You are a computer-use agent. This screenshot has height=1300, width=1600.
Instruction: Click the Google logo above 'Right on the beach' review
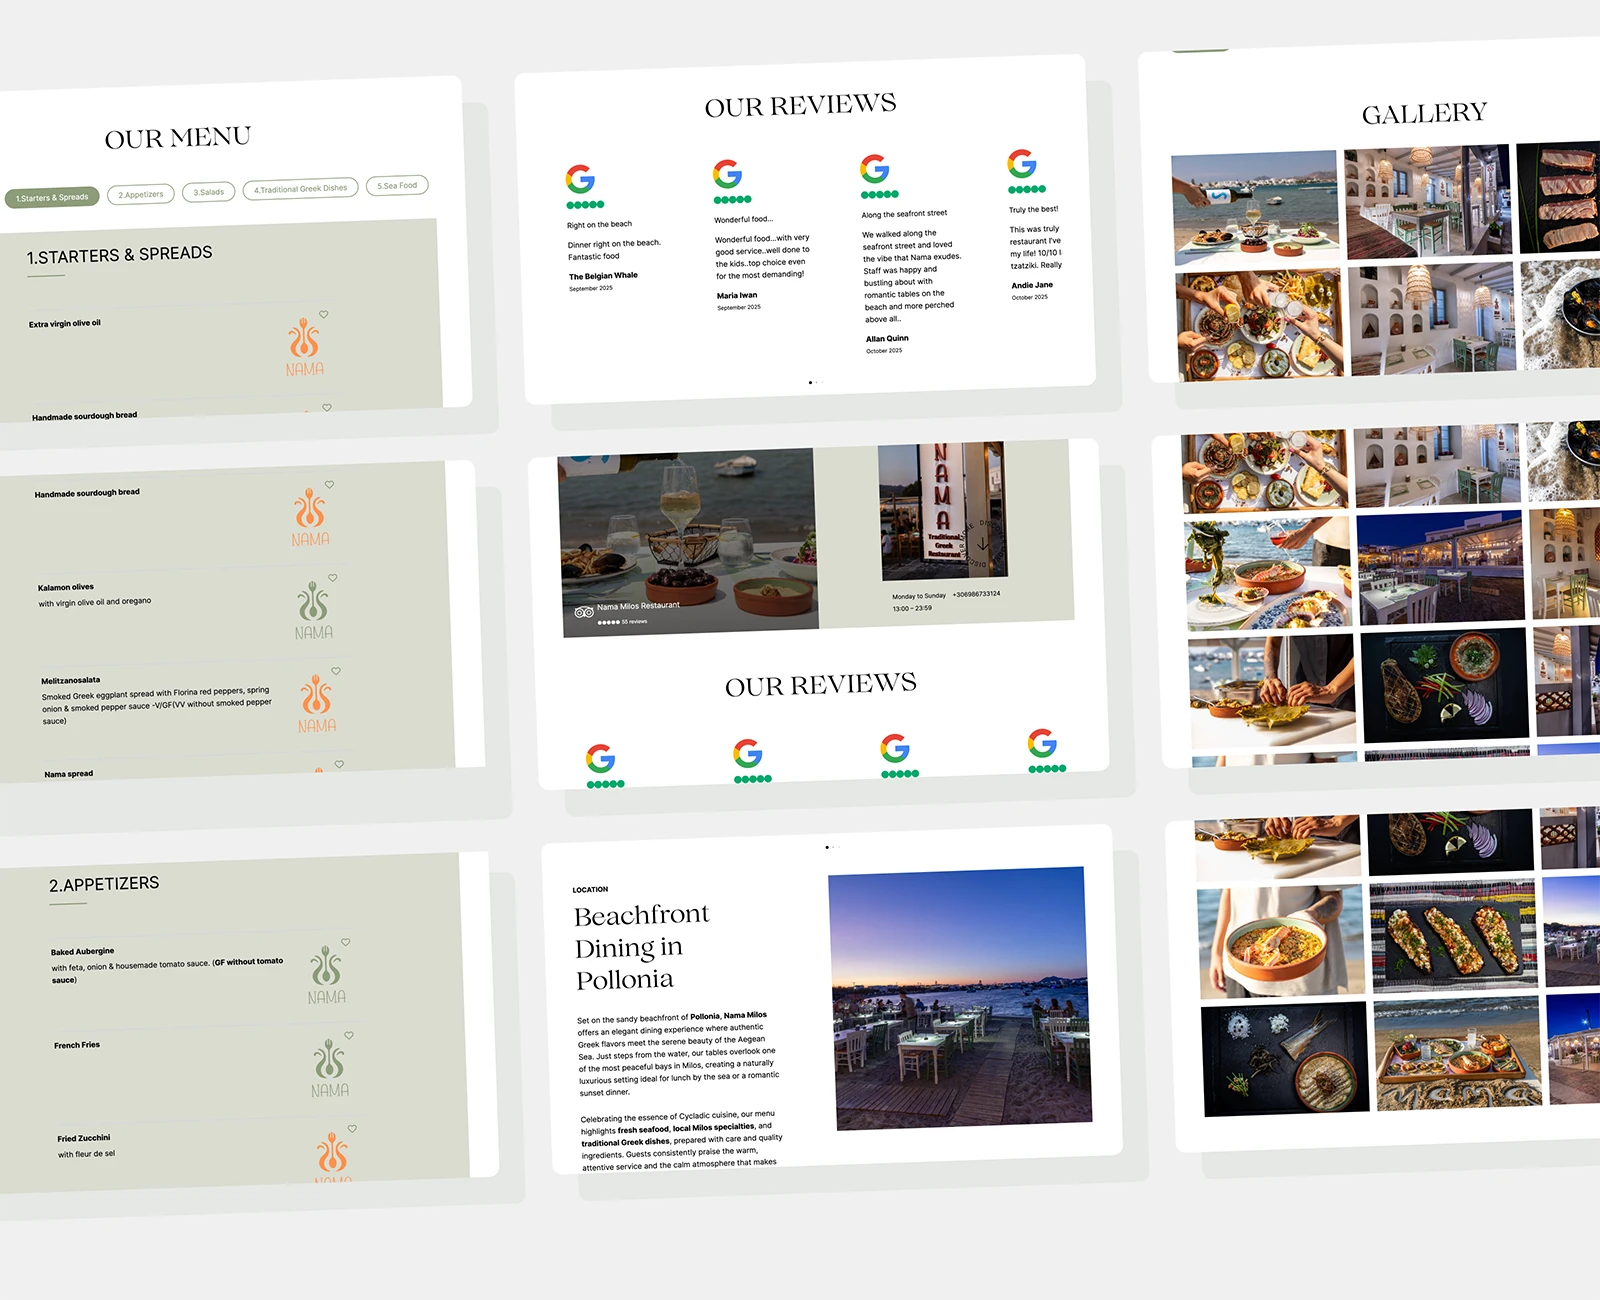[580, 180]
